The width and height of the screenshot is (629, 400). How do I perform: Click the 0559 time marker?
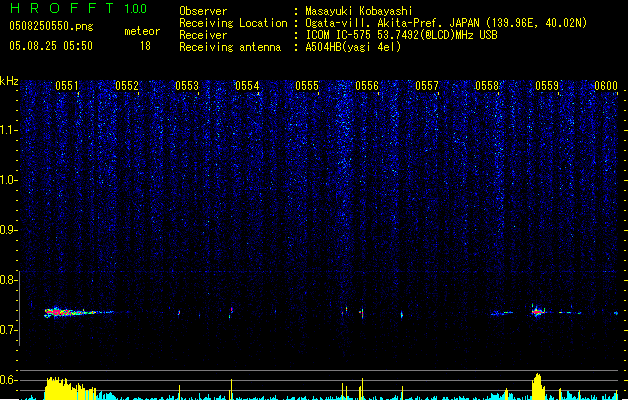click(547, 86)
